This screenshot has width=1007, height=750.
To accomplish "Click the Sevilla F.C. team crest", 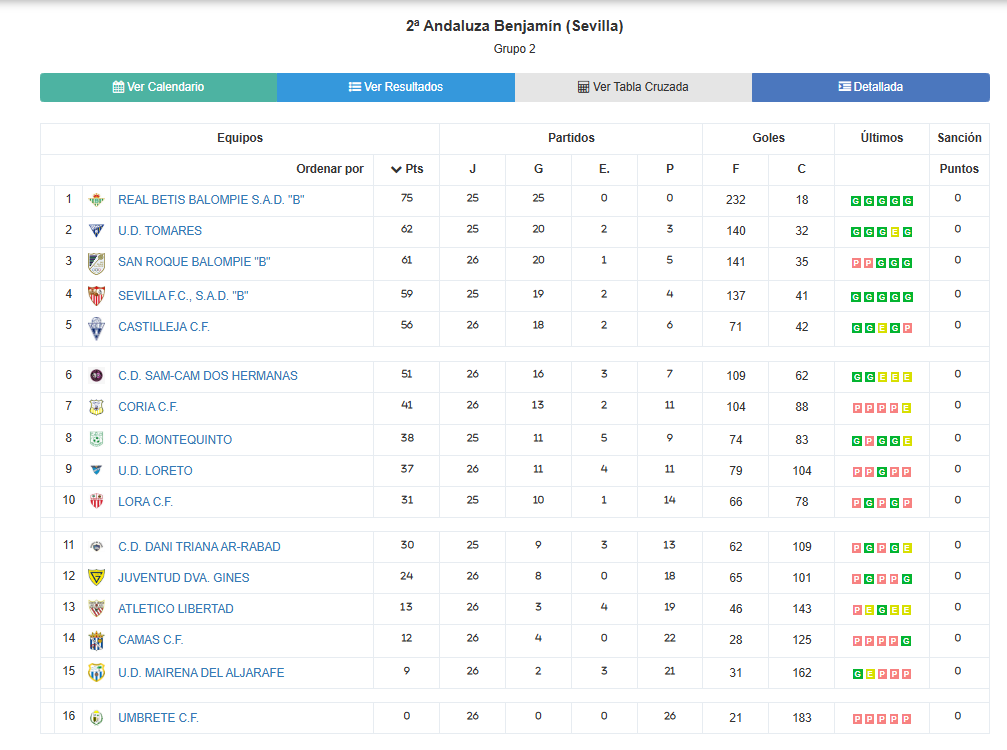I will click(96, 296).
